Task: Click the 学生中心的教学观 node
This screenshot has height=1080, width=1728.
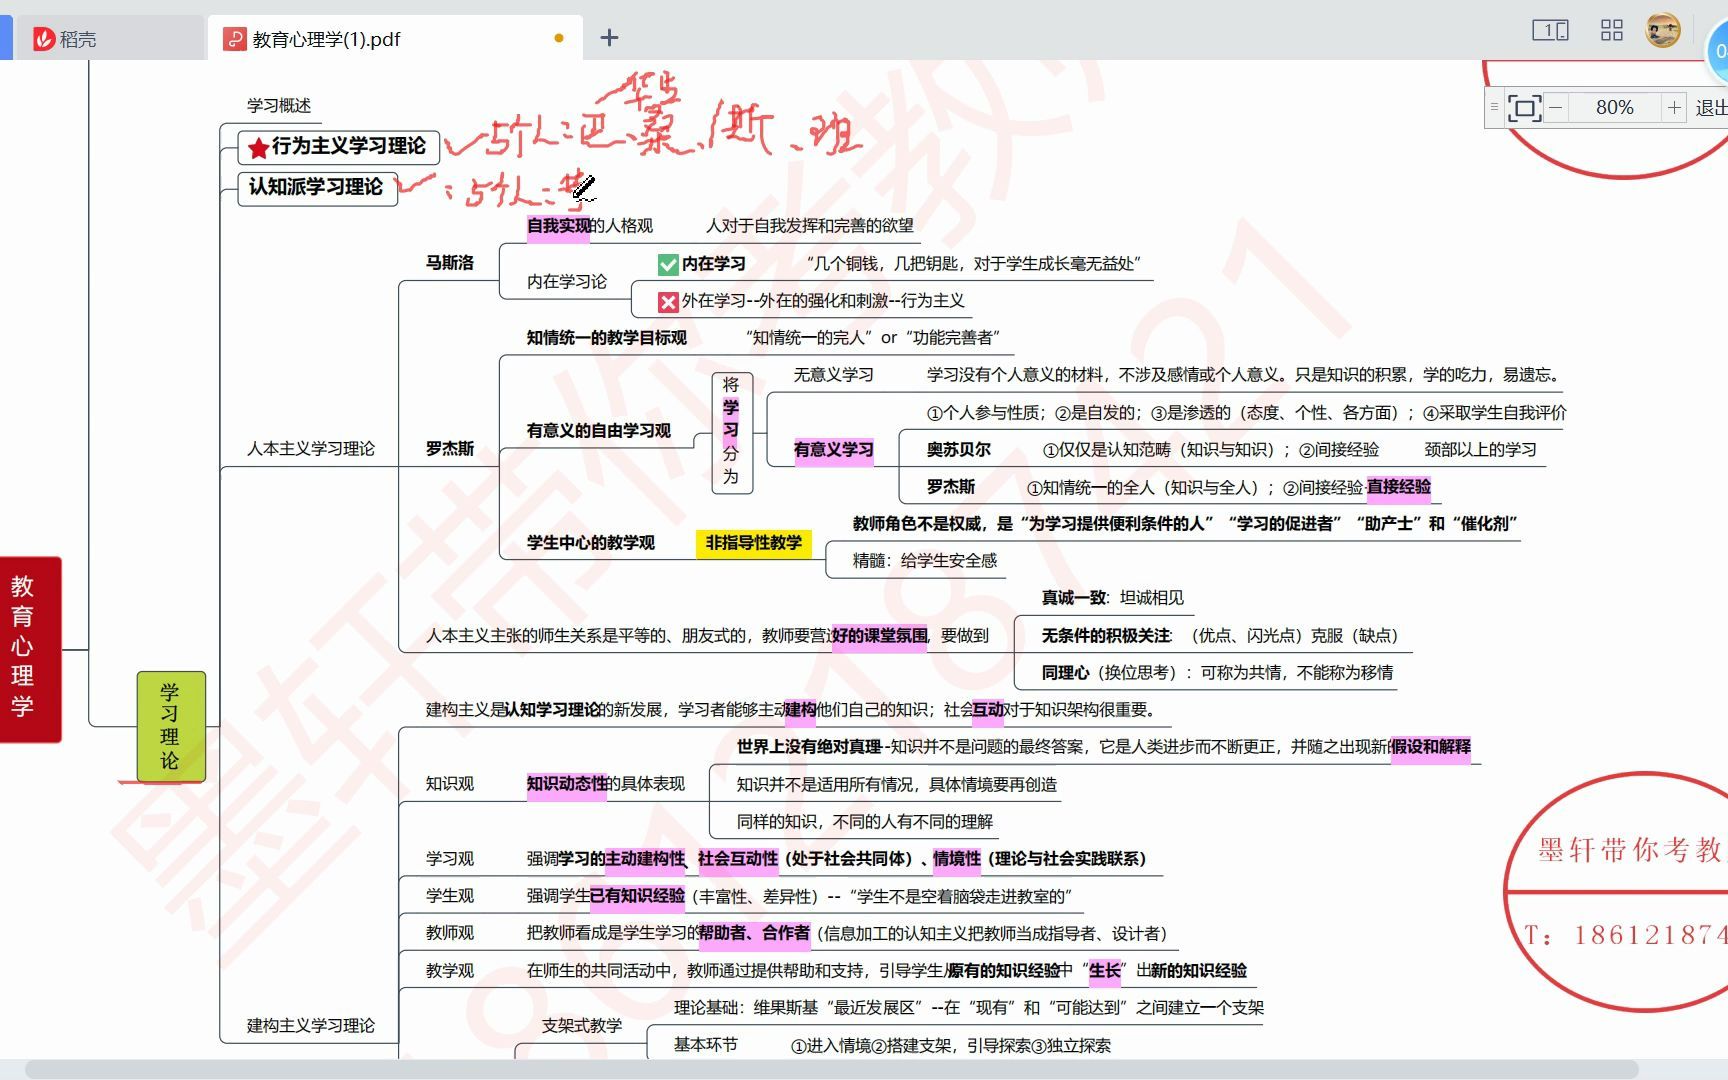Action: [x=591, y=542]
